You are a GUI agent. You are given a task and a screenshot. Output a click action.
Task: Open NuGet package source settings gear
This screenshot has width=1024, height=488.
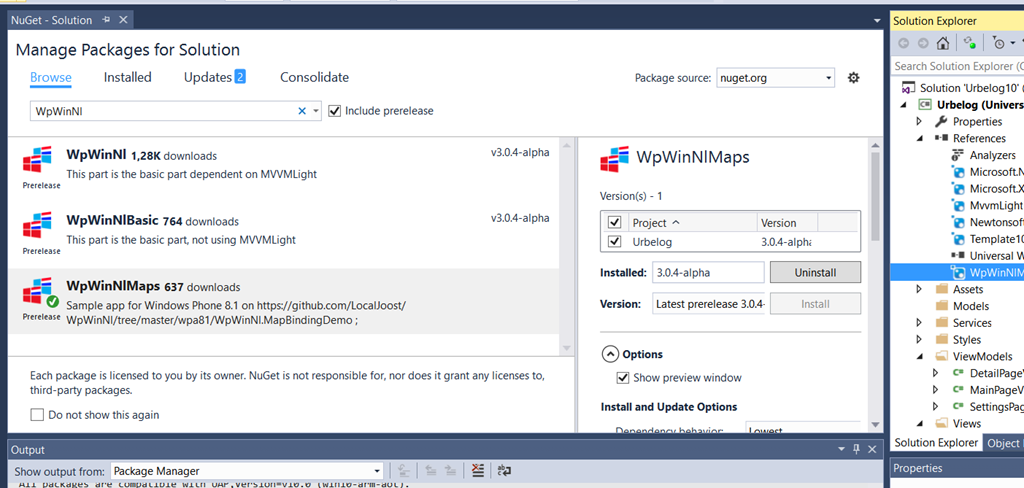coord(853,78)
